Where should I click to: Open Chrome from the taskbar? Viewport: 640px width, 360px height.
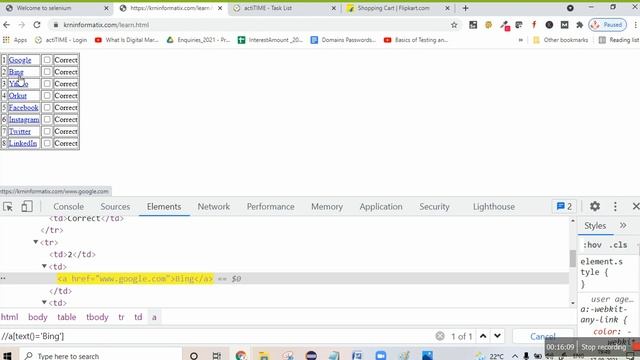pos(241,356)
